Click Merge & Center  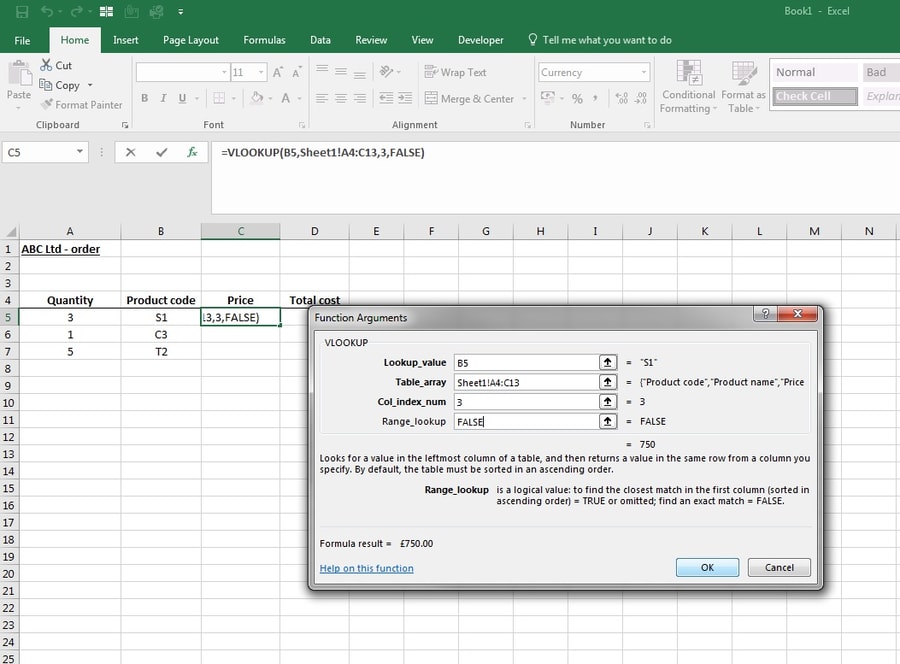click(469, 99)
